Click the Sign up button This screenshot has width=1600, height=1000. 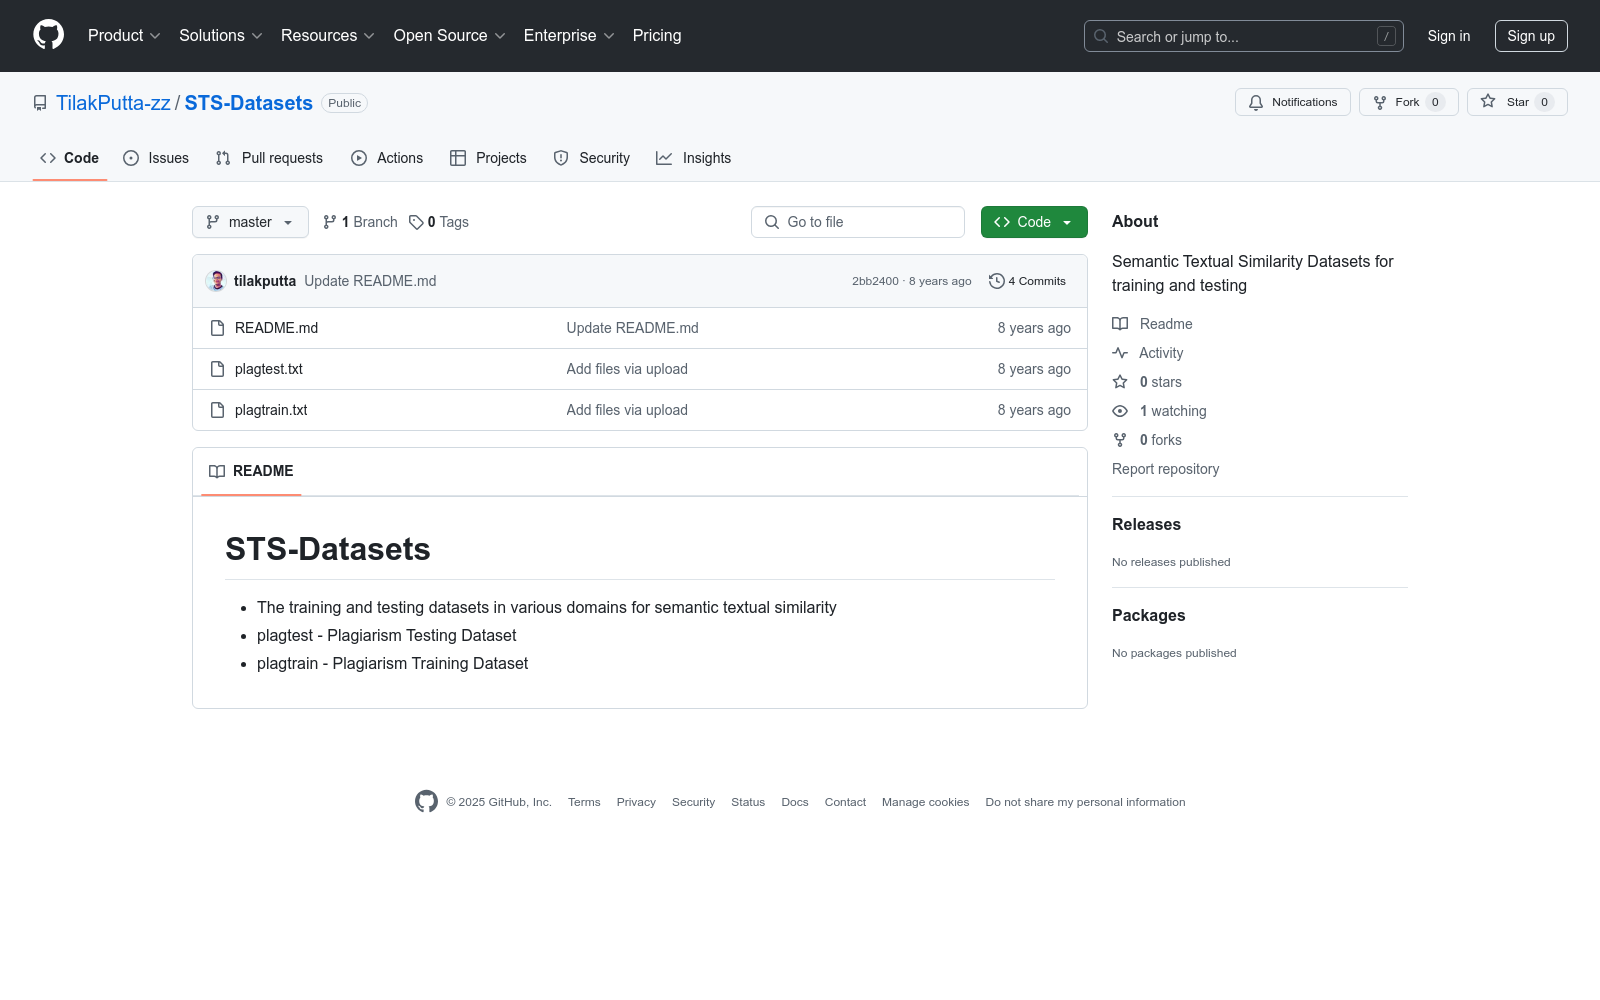(x=1531, y=36)
